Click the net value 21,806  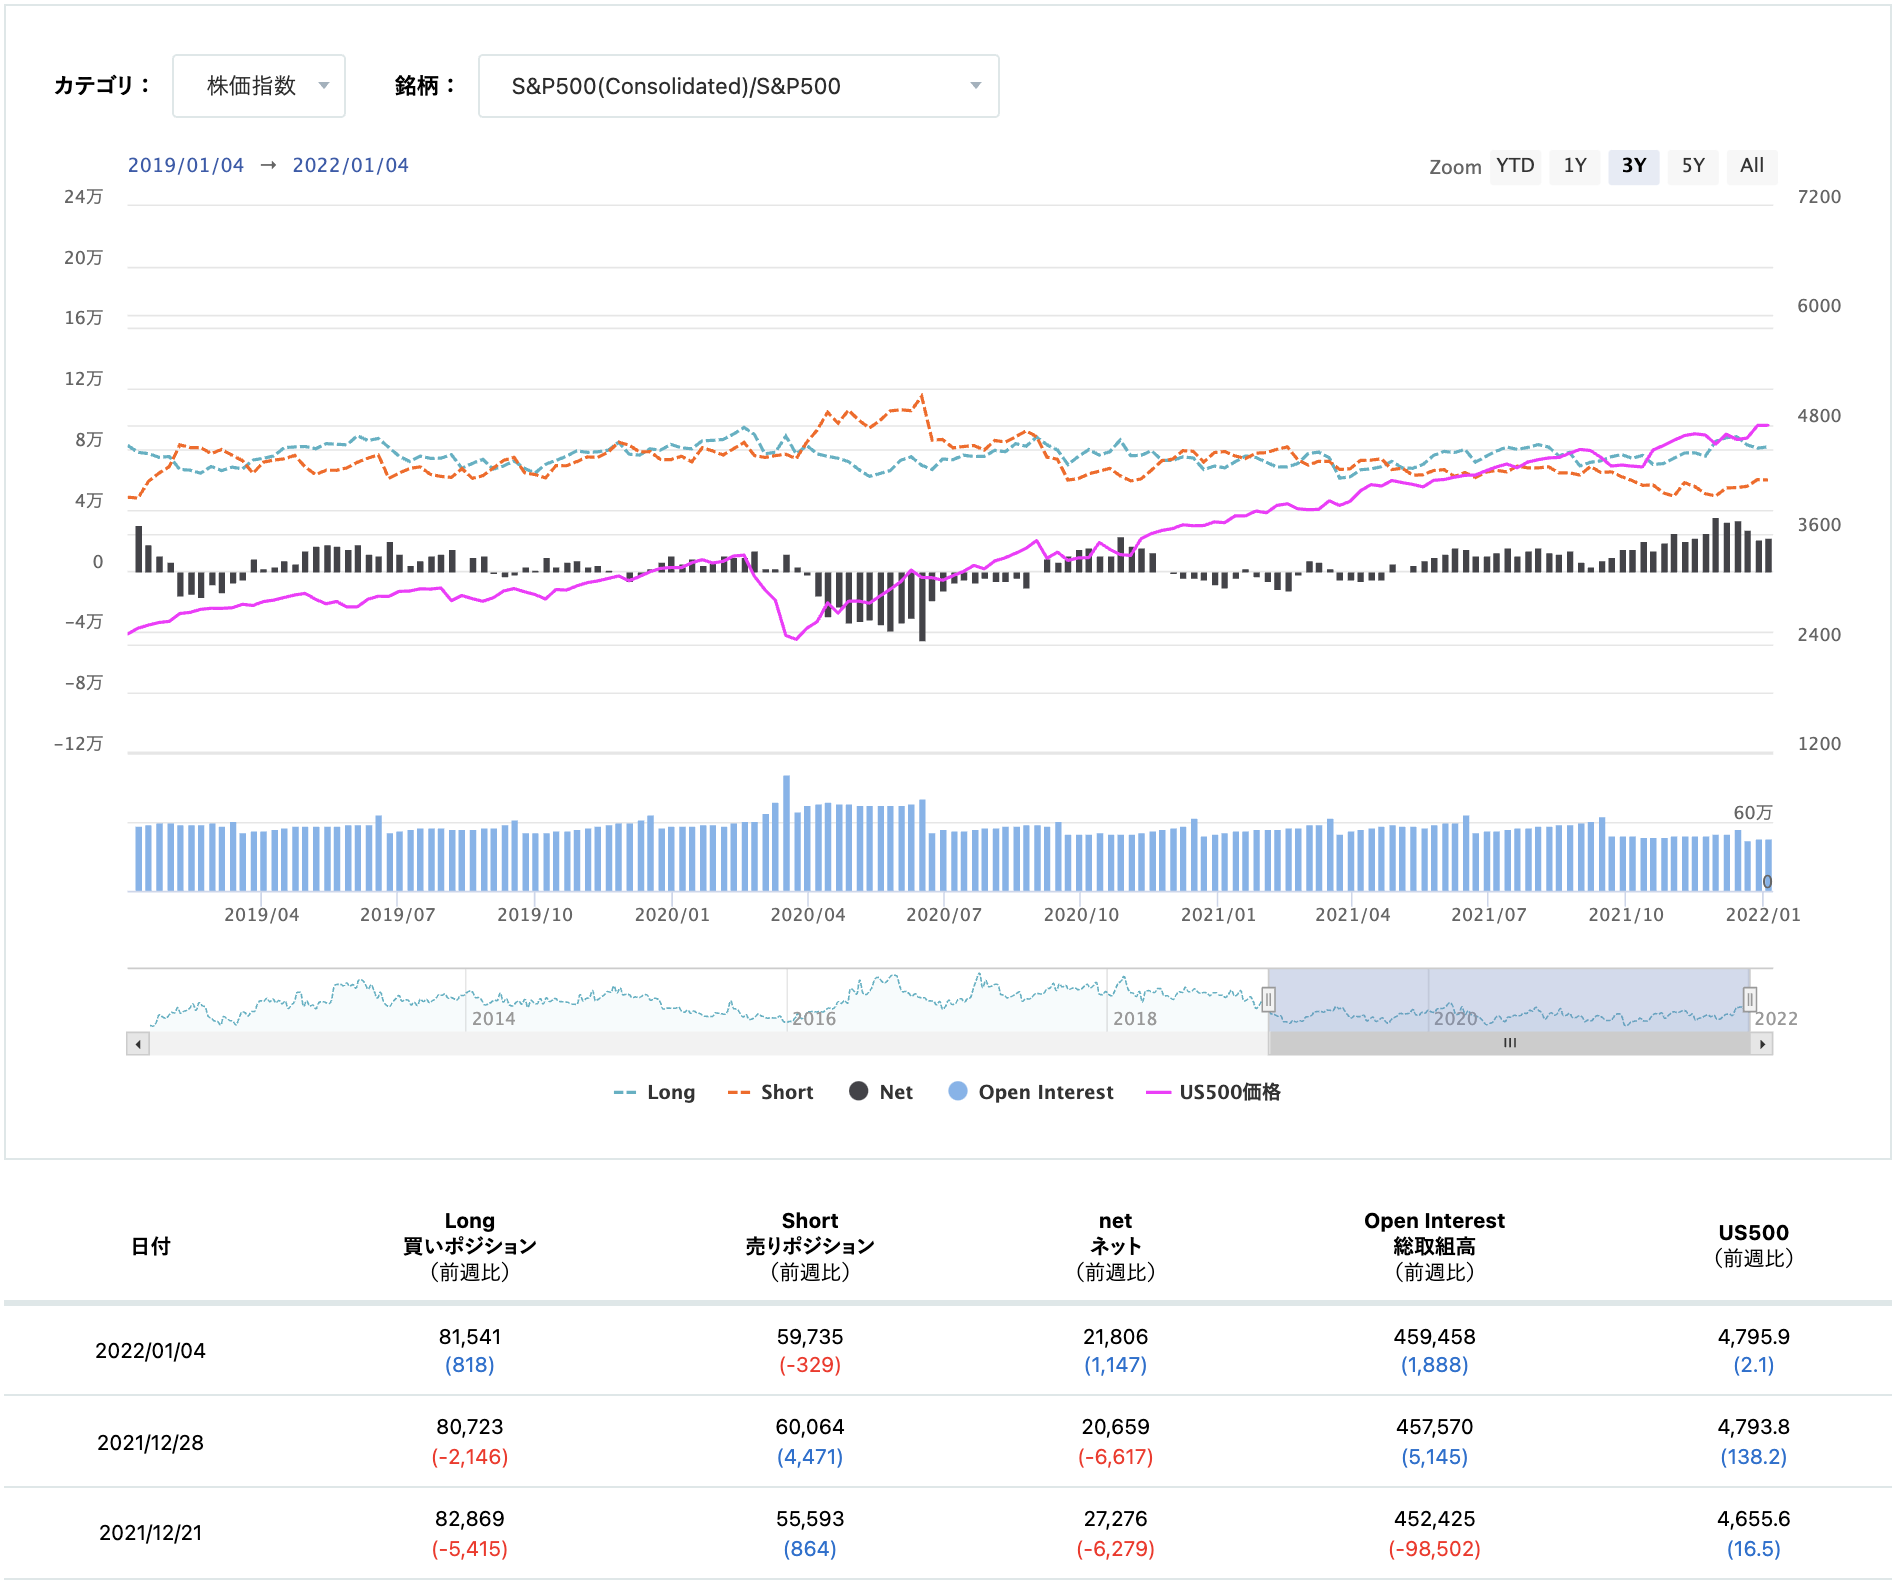[1115, 1337]
